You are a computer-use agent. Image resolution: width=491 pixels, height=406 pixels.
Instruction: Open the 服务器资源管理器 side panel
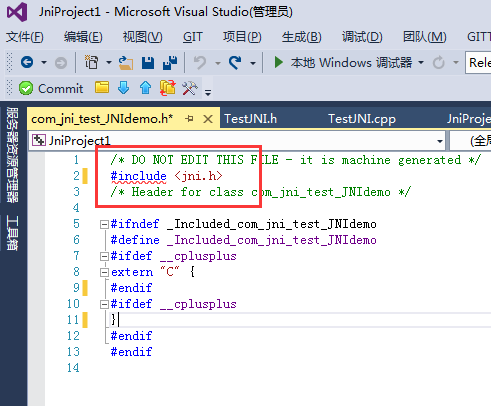(x=13, y=155)
